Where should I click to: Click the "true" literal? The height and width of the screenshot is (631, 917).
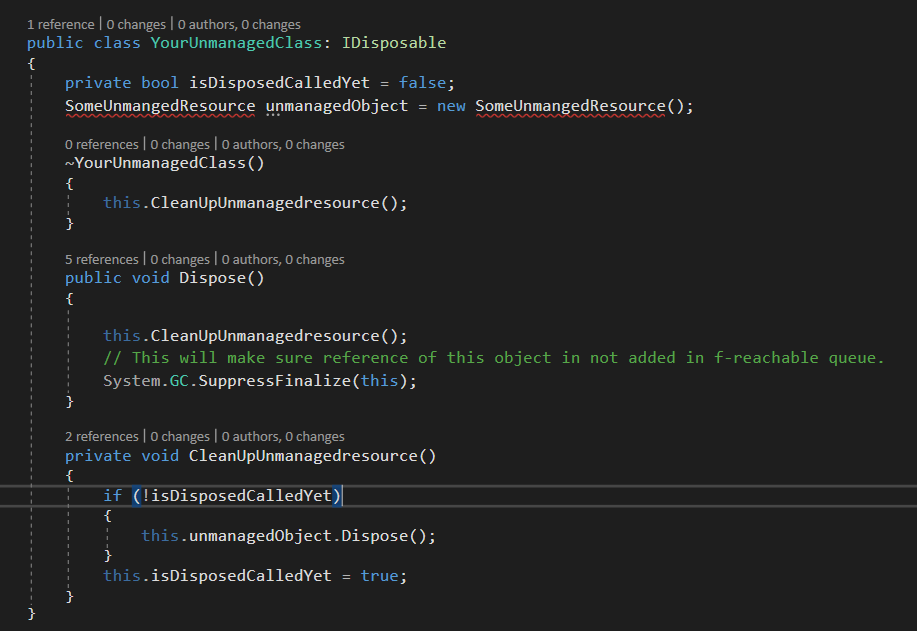pyautogui.click(x=379, y=576)
